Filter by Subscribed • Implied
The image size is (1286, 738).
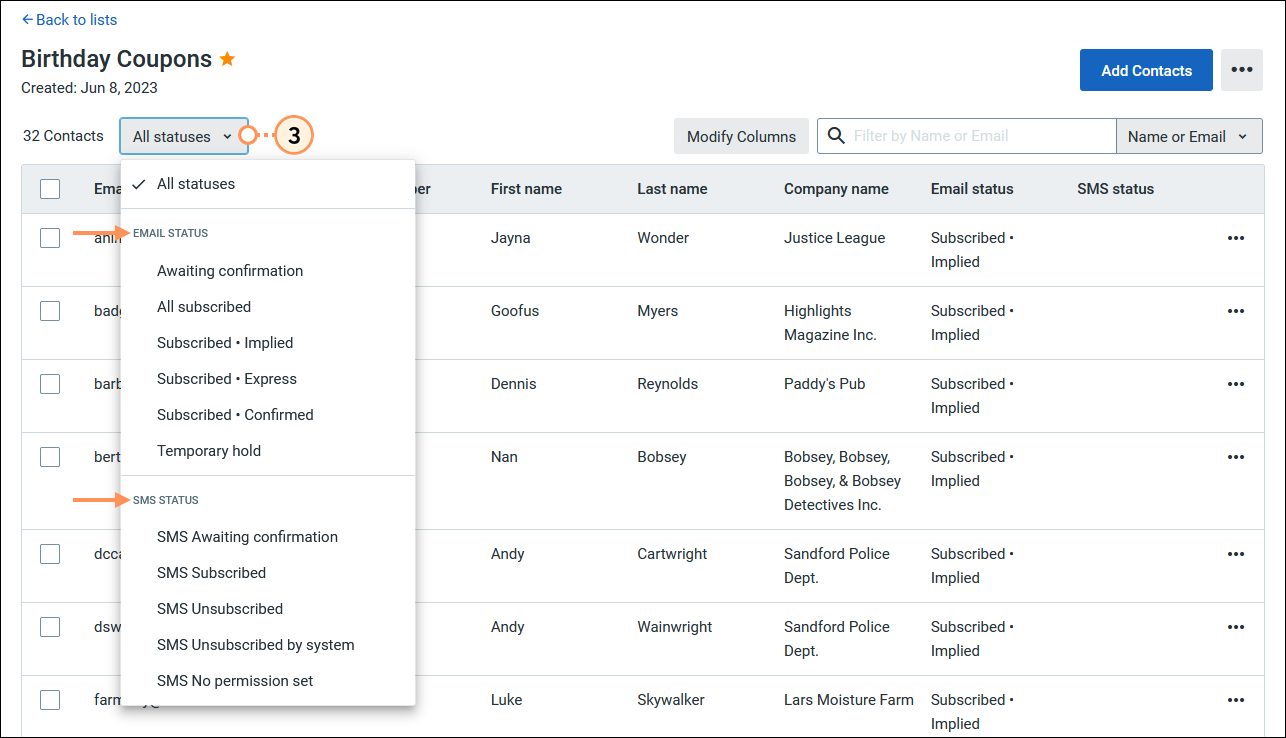point(268,343)
